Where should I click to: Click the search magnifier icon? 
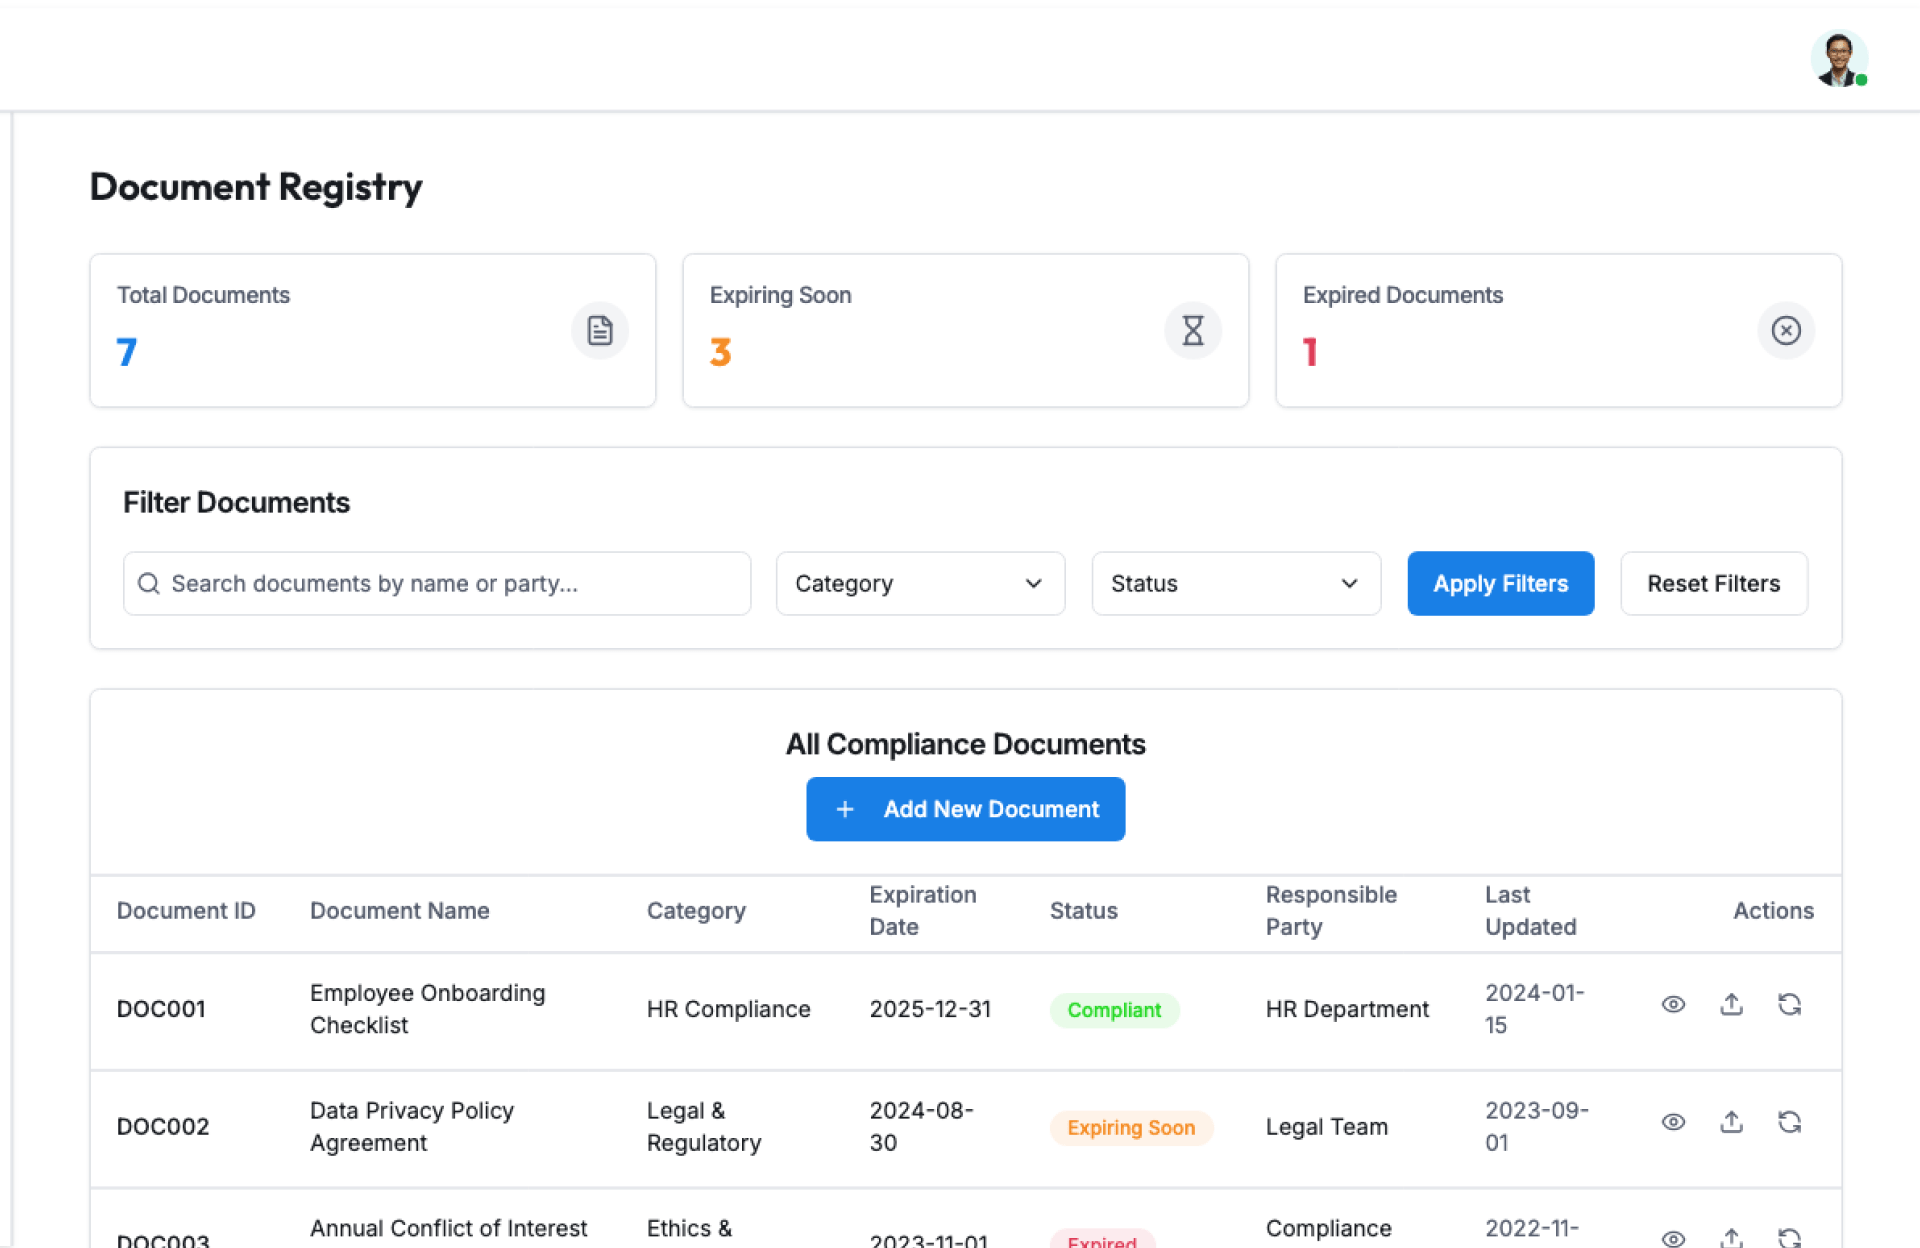pos(148,583)
